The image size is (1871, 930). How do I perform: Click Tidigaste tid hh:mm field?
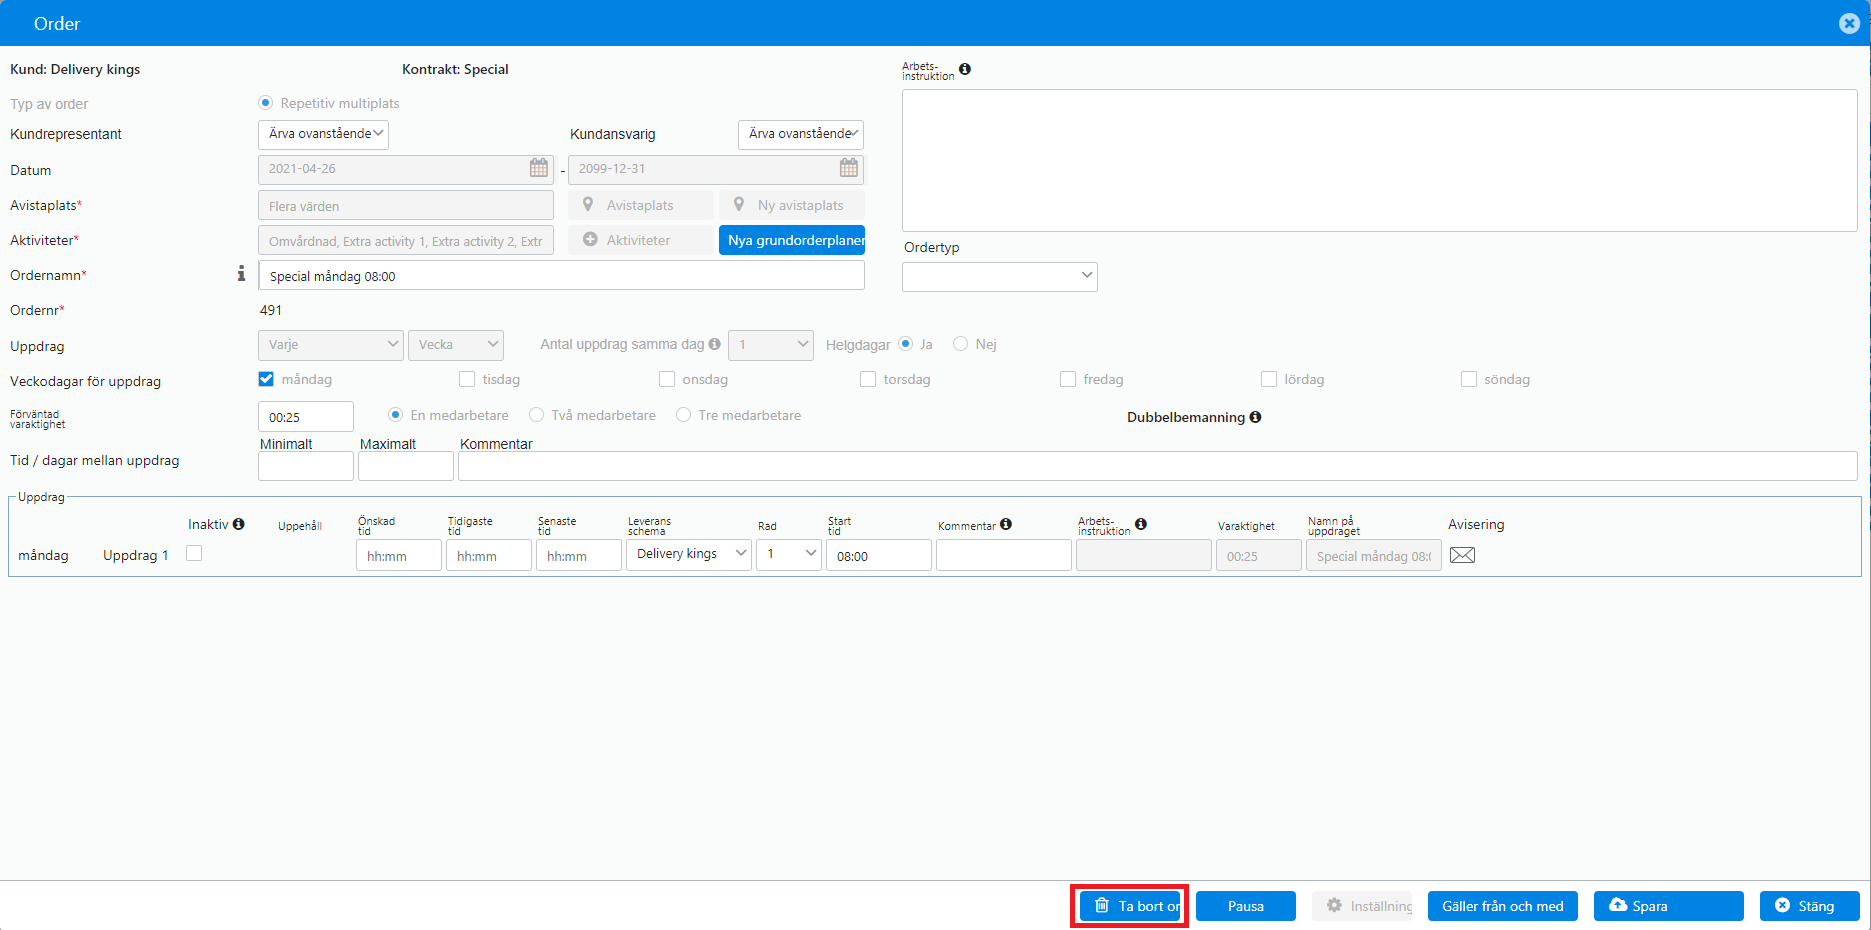pyautogui.click(x=489, y=556)
